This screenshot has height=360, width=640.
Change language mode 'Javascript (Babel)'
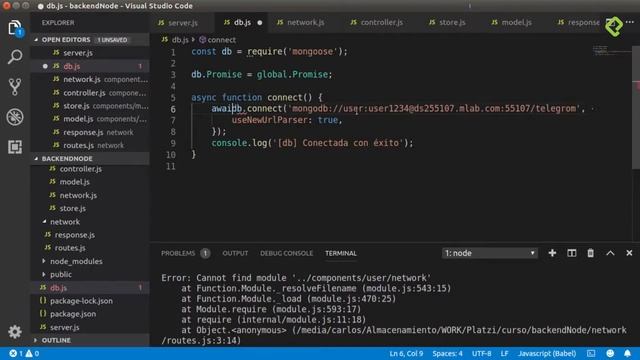tap(547, 353)
